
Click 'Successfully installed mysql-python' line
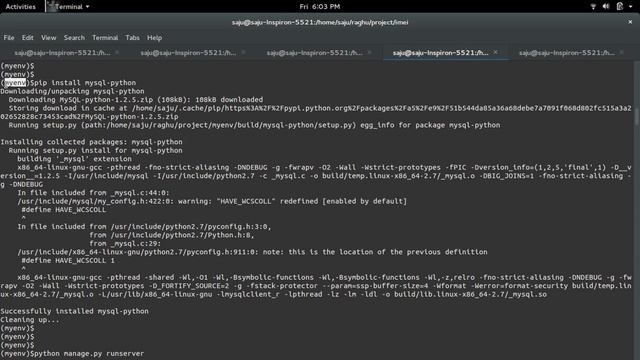click(x=75, y=311)
